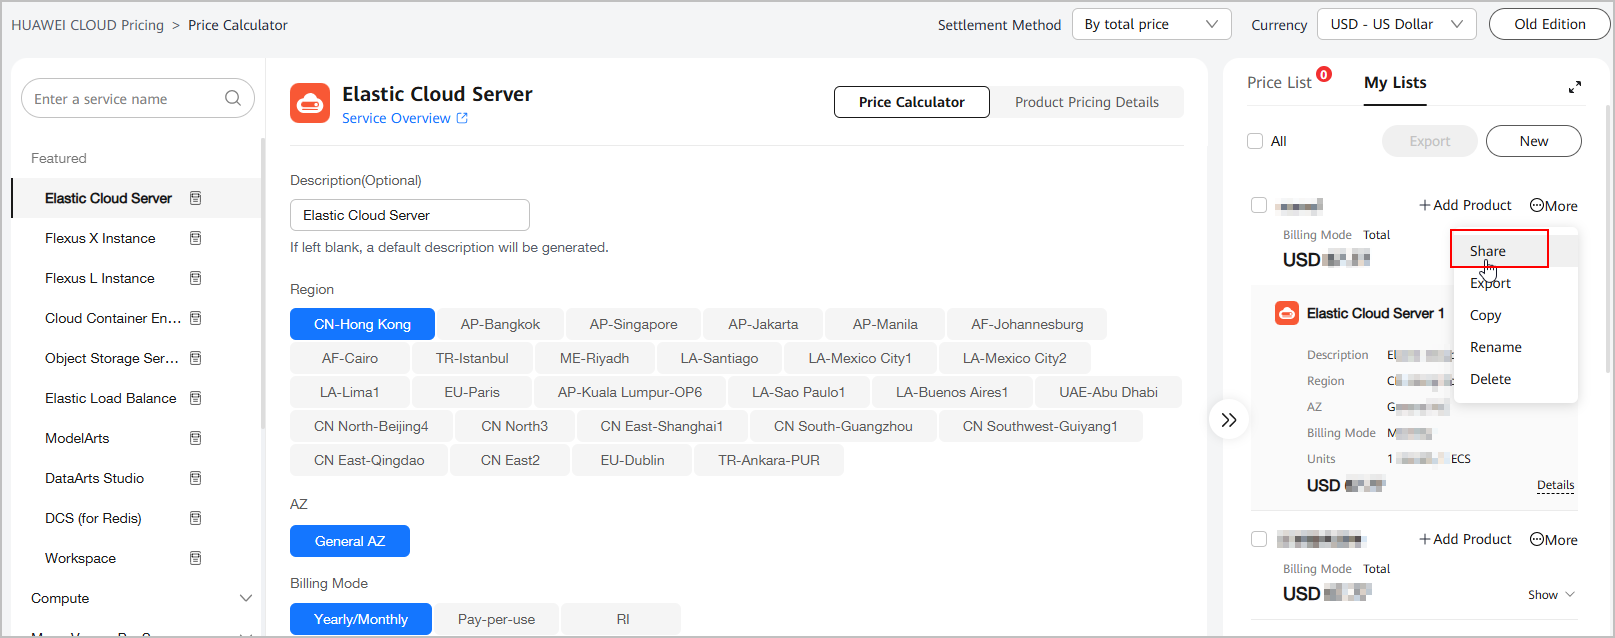This screenshot has height=638, width=1615.
Task: Collapse side panel with double-arrow button
Action: point(1229,420)
